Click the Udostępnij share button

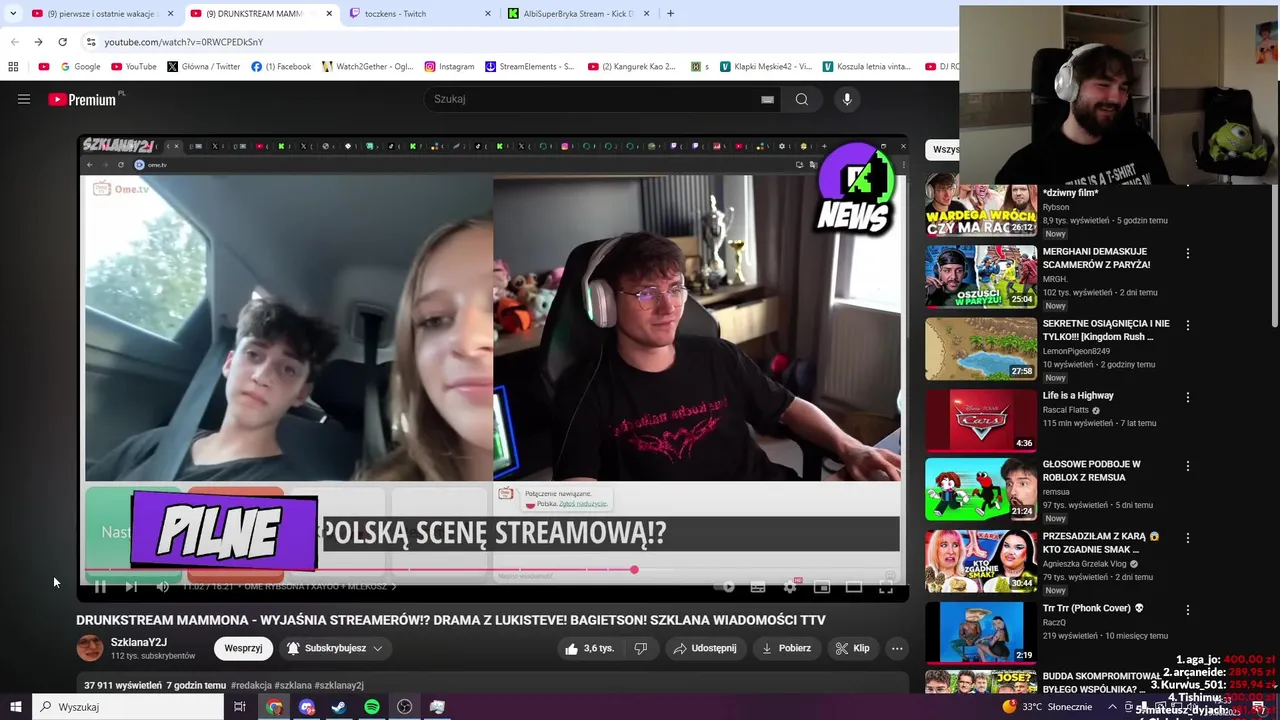[x=705, y=648]
